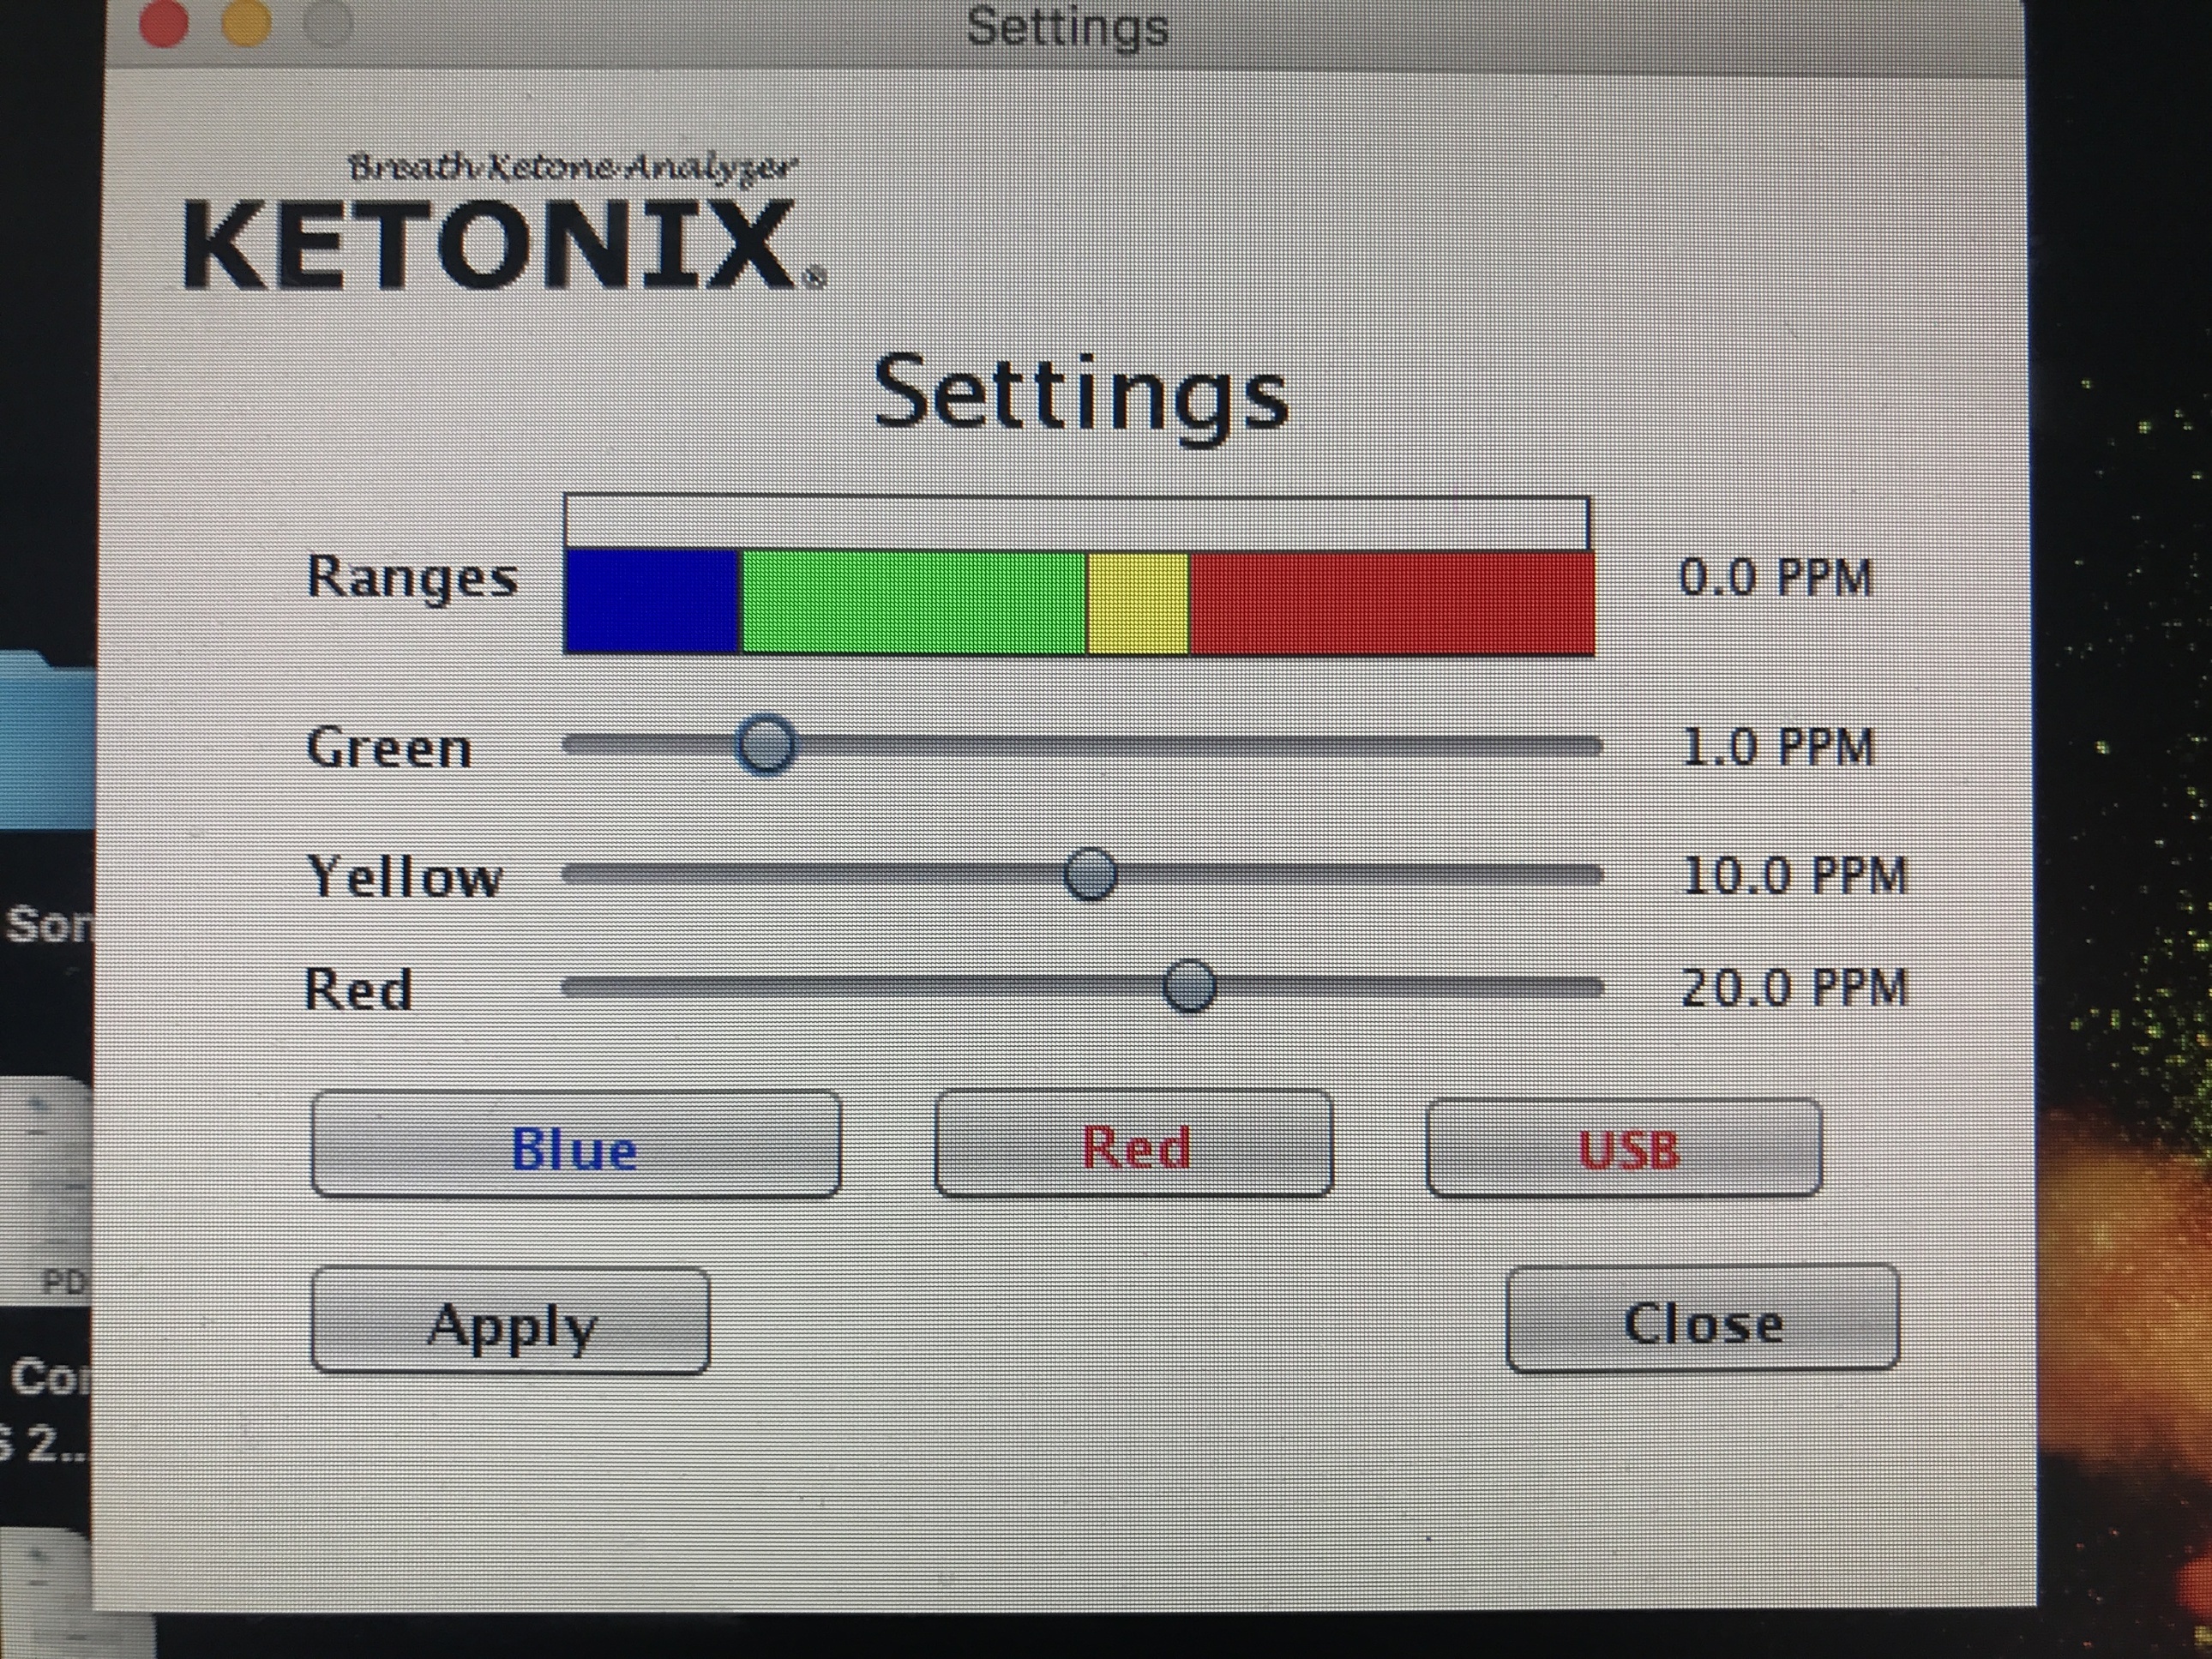The image size is (2212, 1659).
Task: Click the blue folder on desktop
Action: click(x=50, y=740)
